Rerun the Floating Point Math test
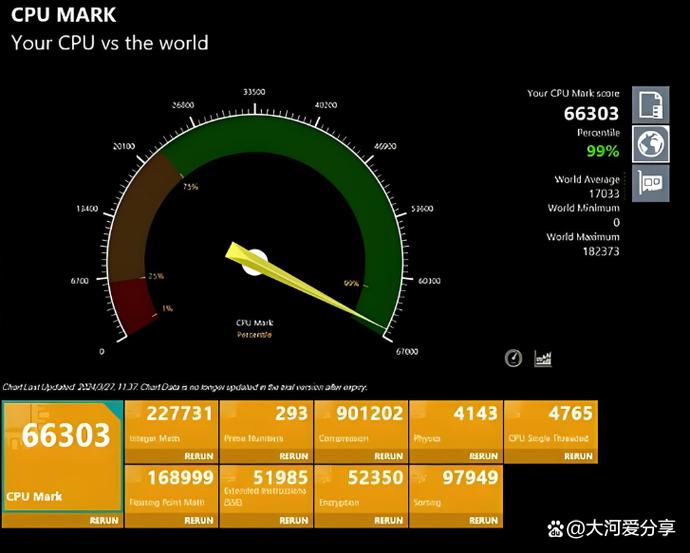The image size is (690, 553). click(x=199, y=520)
